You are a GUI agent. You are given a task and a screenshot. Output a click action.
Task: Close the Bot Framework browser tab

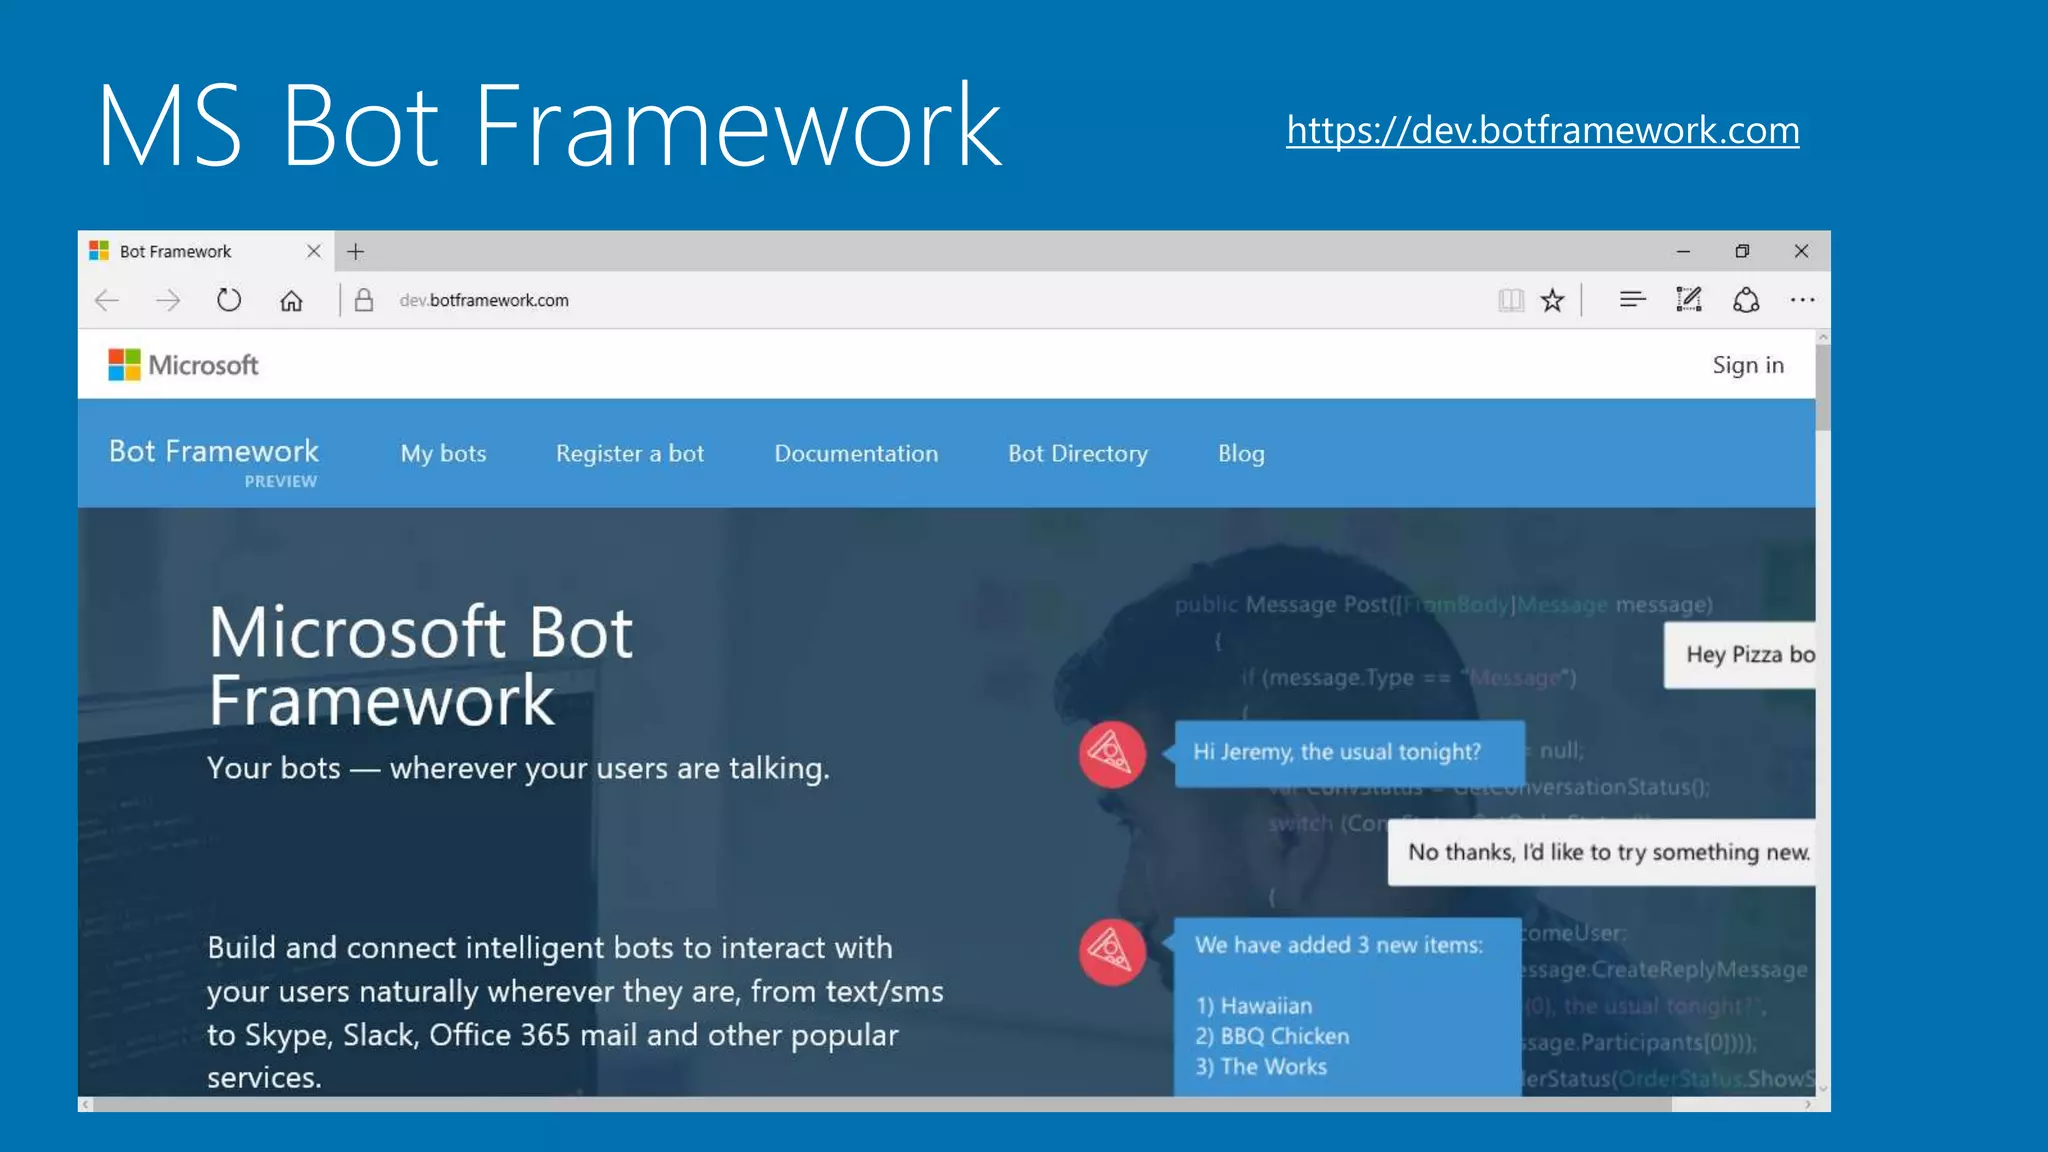(x=313, y=251)
